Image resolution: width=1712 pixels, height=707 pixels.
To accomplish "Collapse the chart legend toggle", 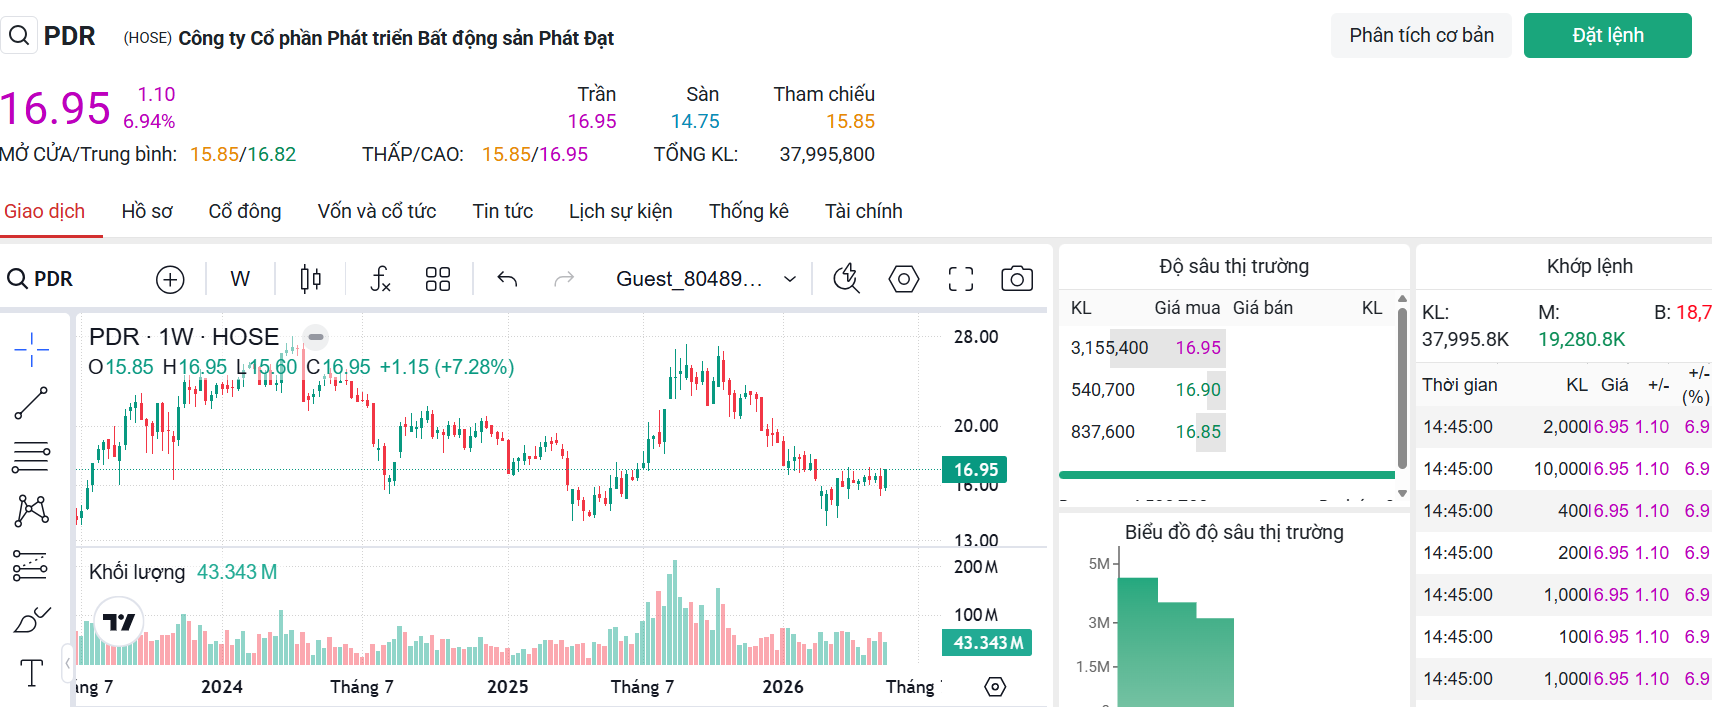I will (316, 337).
